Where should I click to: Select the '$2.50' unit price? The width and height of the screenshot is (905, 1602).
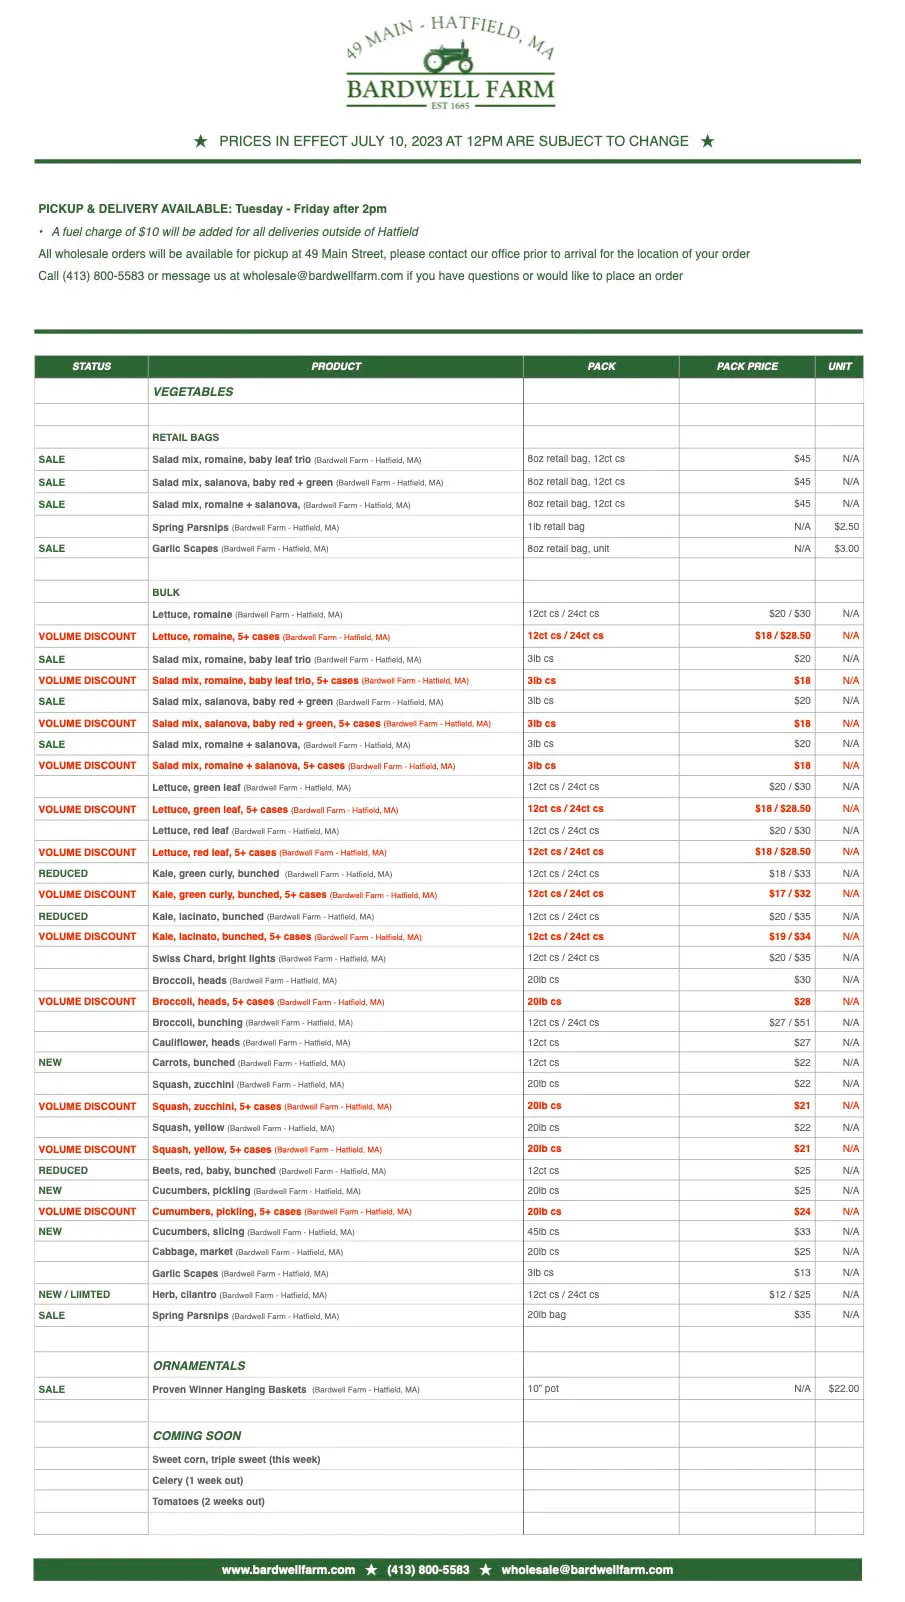846,527
